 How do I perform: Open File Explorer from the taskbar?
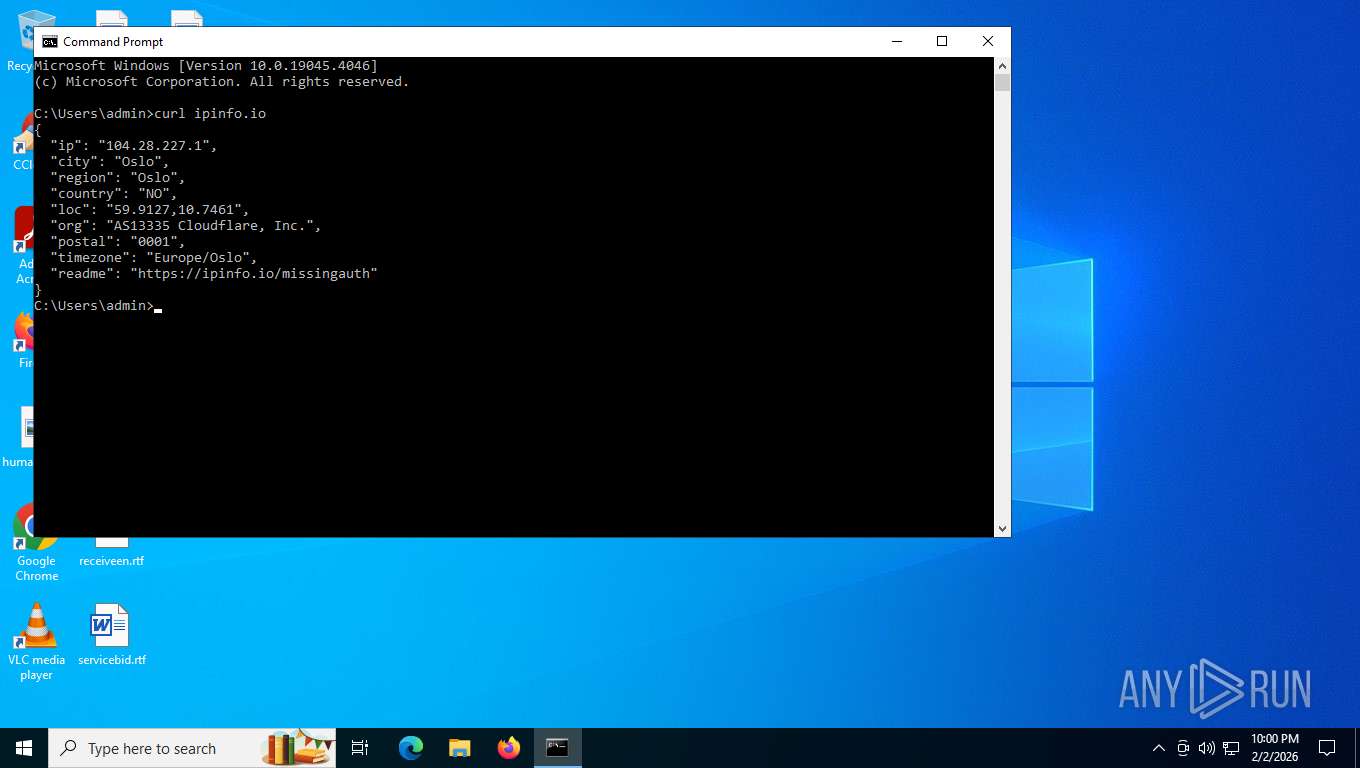(x=459, y=748)
